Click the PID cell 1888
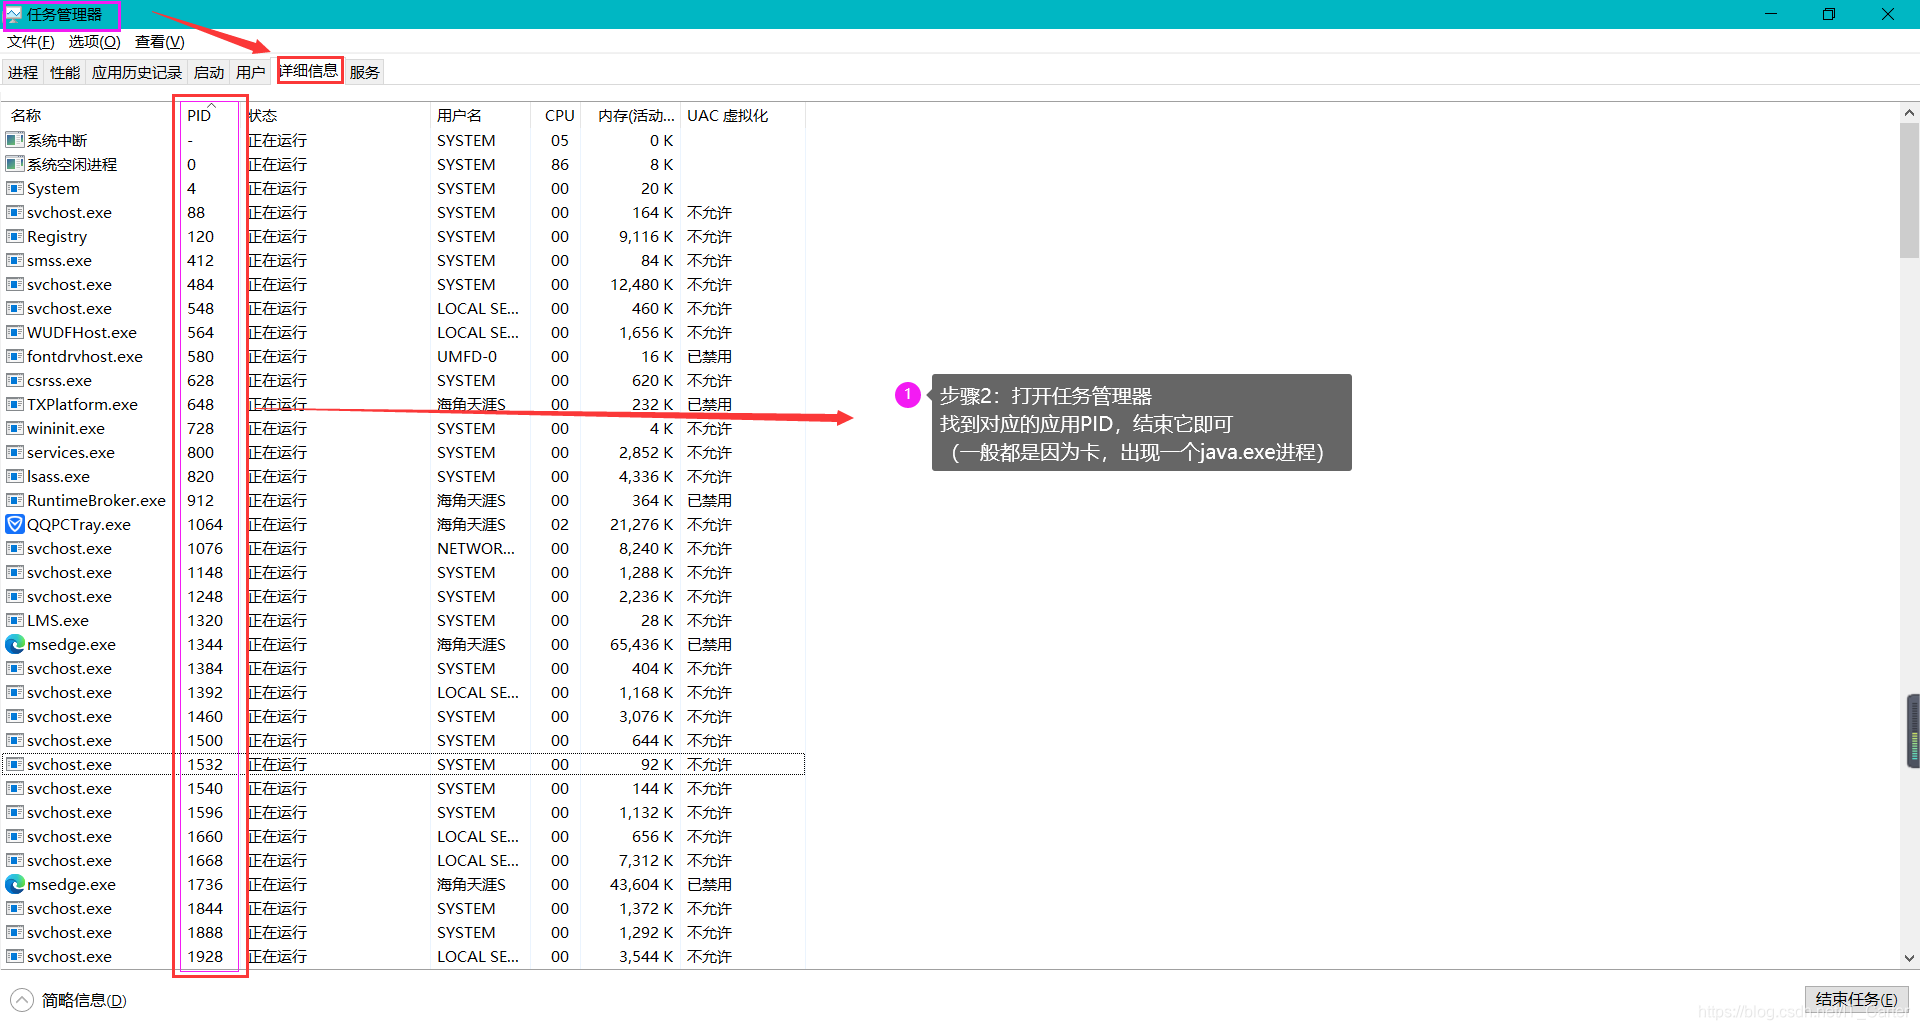This screenshot has height=1030, width=1920. (205, 932)
